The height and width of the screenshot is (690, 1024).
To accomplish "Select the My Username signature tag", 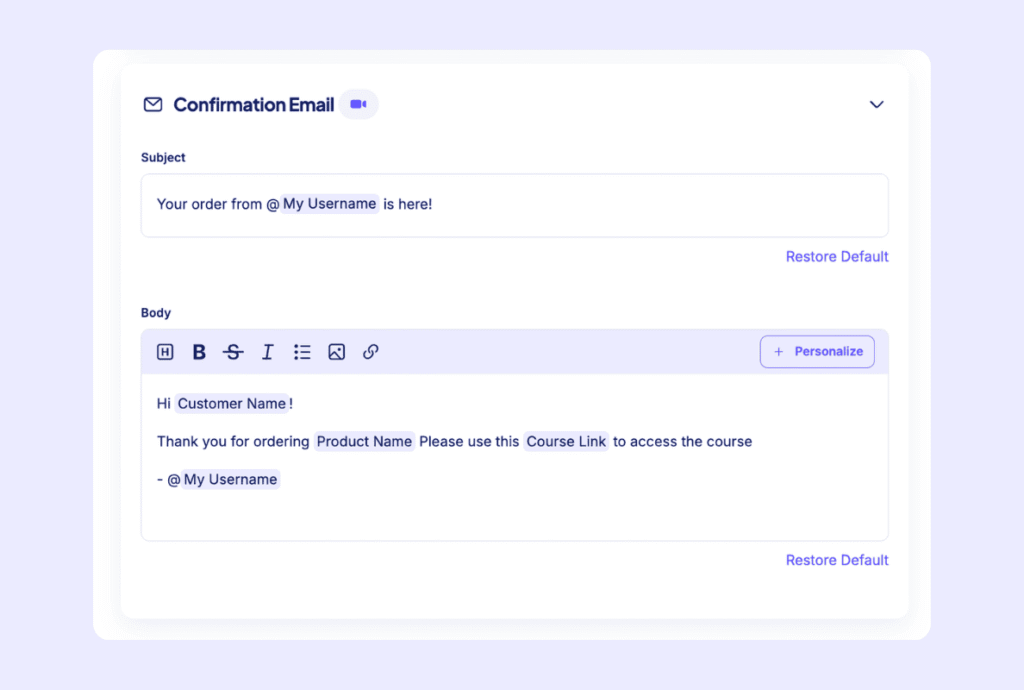I will pos(230,479).
